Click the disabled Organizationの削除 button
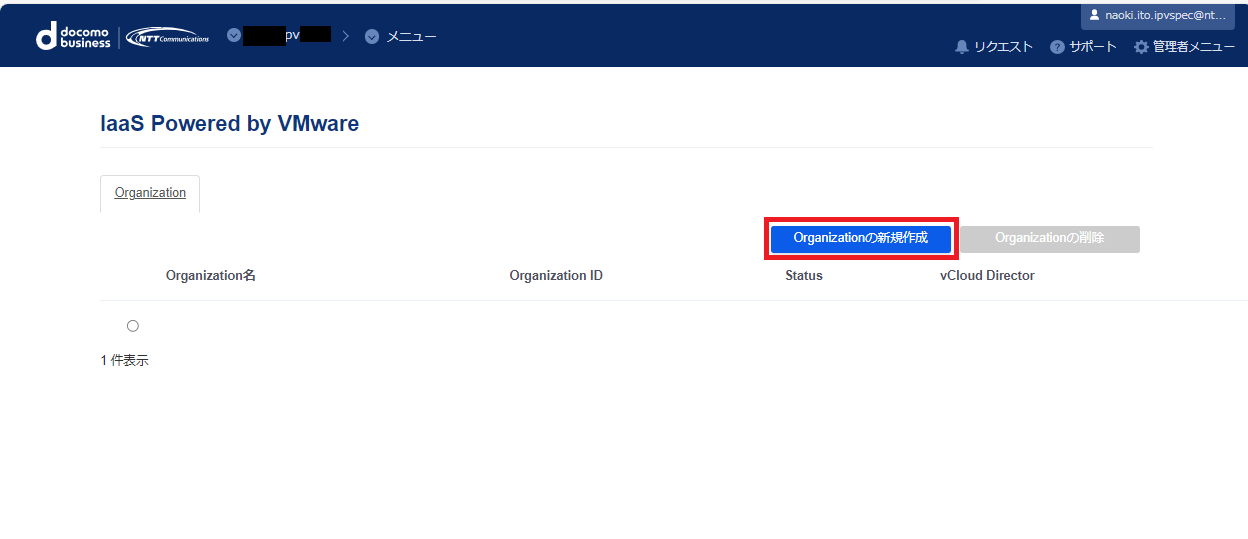Screen dimensions: 1248x539 (1050, 239)
